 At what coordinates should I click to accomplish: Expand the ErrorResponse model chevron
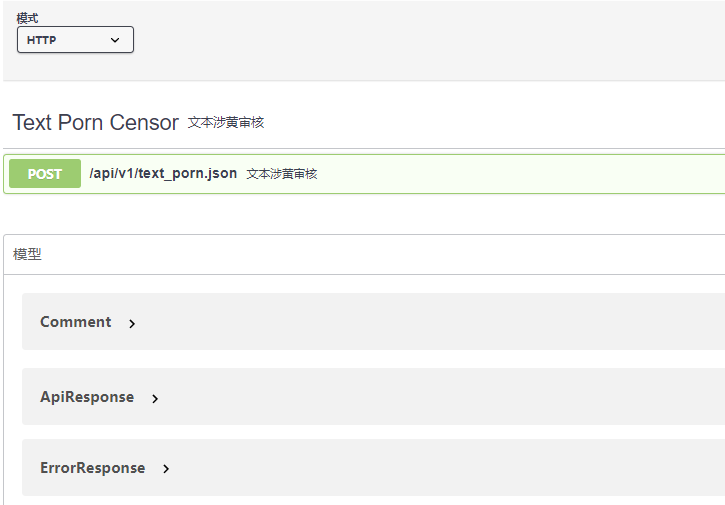(166, 469)
